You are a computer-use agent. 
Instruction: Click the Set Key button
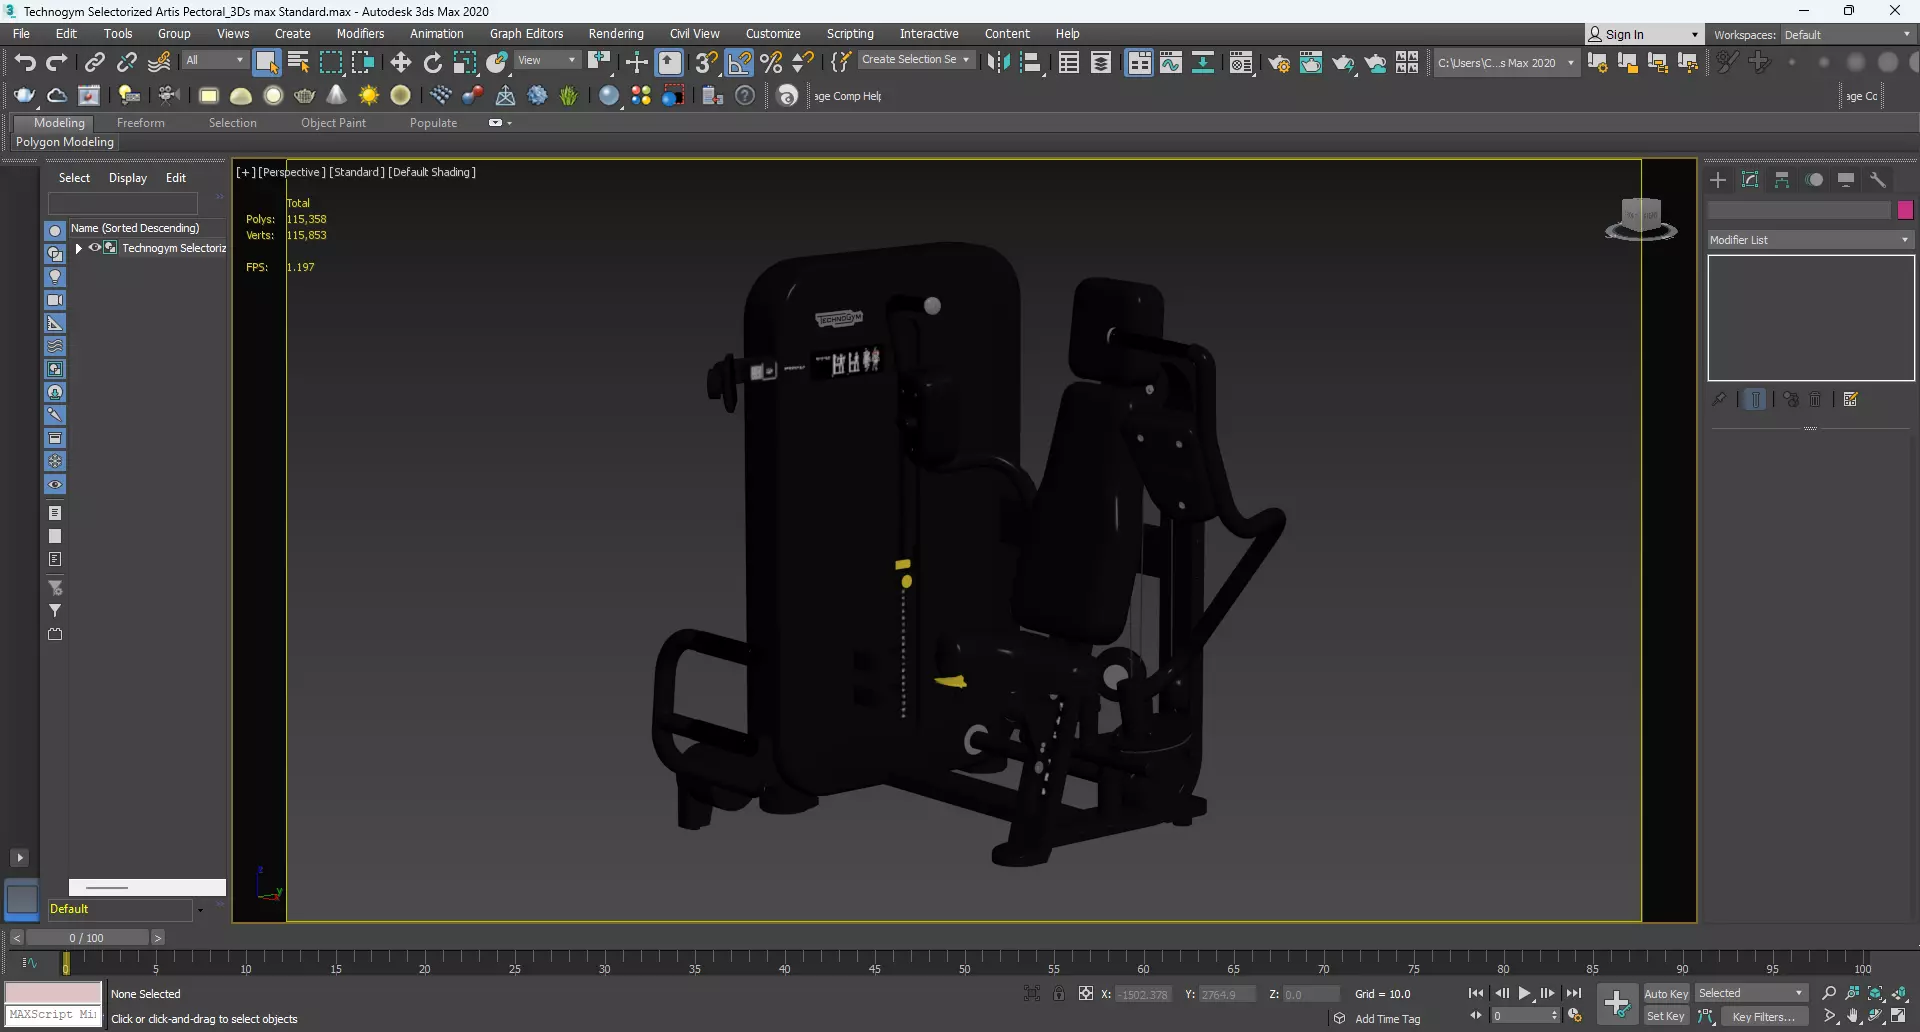coord(1666,1017)
